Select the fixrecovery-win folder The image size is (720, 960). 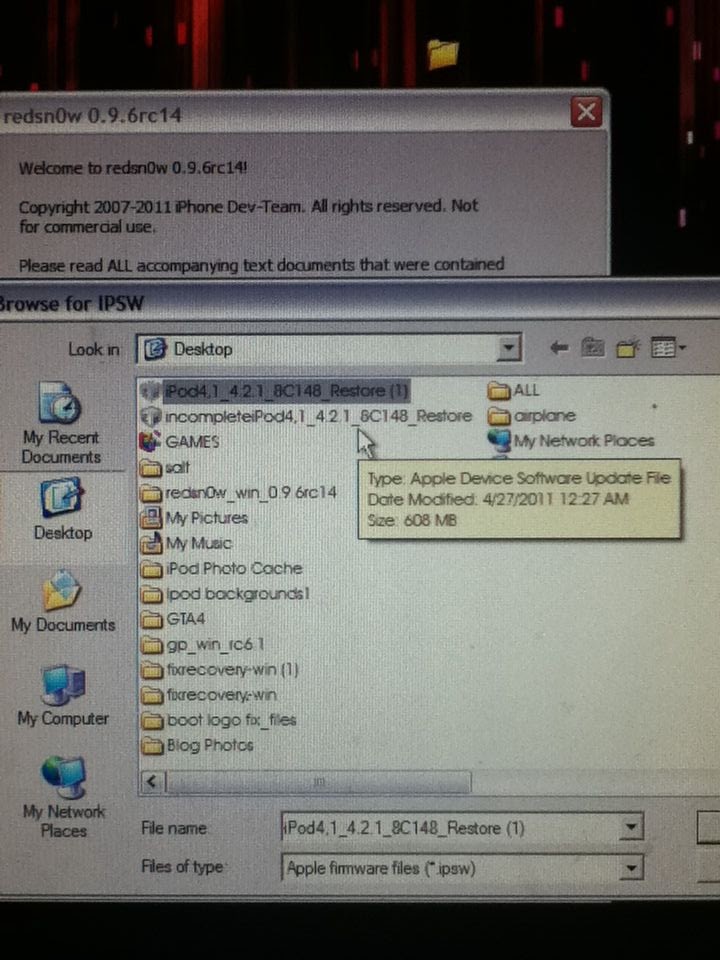pos(209,696)
